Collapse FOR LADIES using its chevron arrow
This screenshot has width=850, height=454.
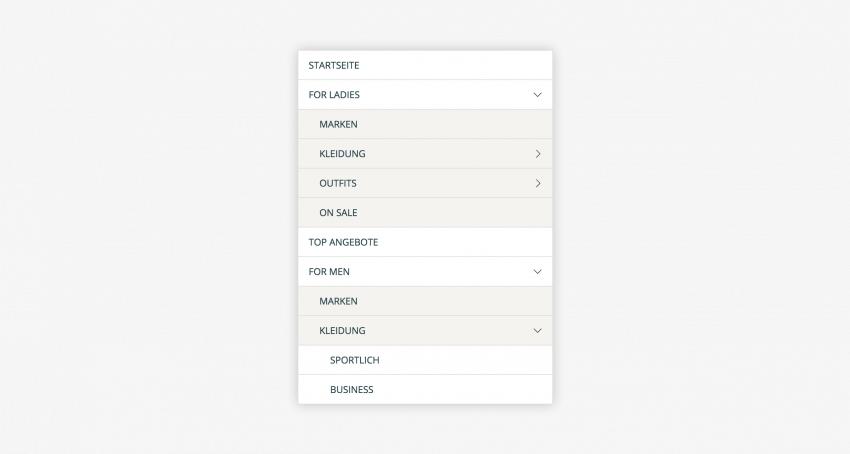[537, 95]
